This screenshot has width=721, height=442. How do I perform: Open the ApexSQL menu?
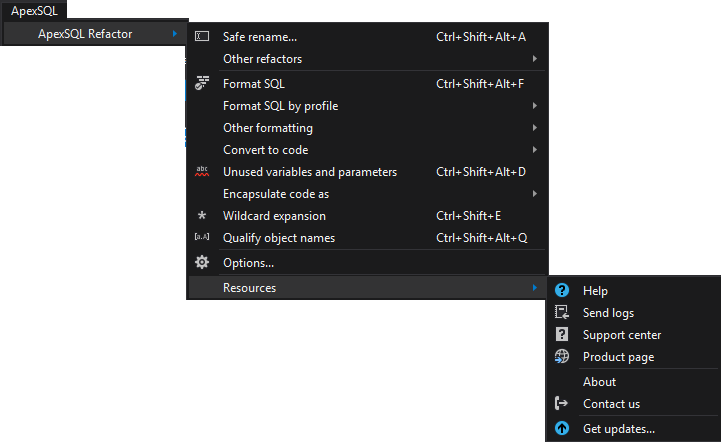34,11
